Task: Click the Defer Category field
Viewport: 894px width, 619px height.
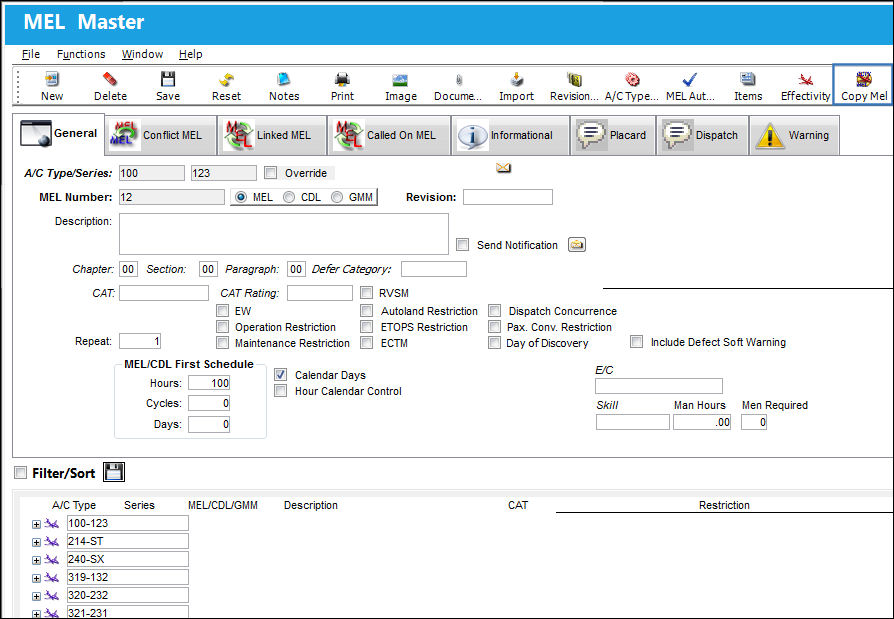Action: 434,269
